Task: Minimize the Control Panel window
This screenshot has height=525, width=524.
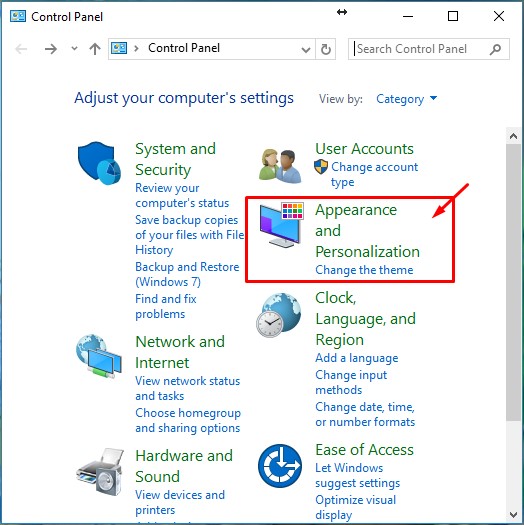Action: (x=407, y=16)
